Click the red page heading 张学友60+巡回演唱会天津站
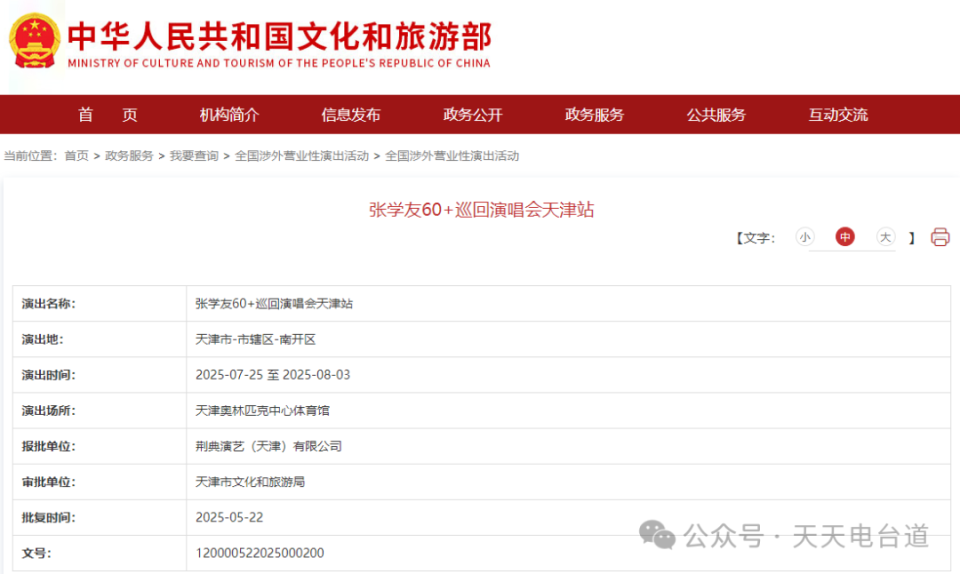Image resolution: width=960 pixels, height=574 pixels. [x=481, y=210]
